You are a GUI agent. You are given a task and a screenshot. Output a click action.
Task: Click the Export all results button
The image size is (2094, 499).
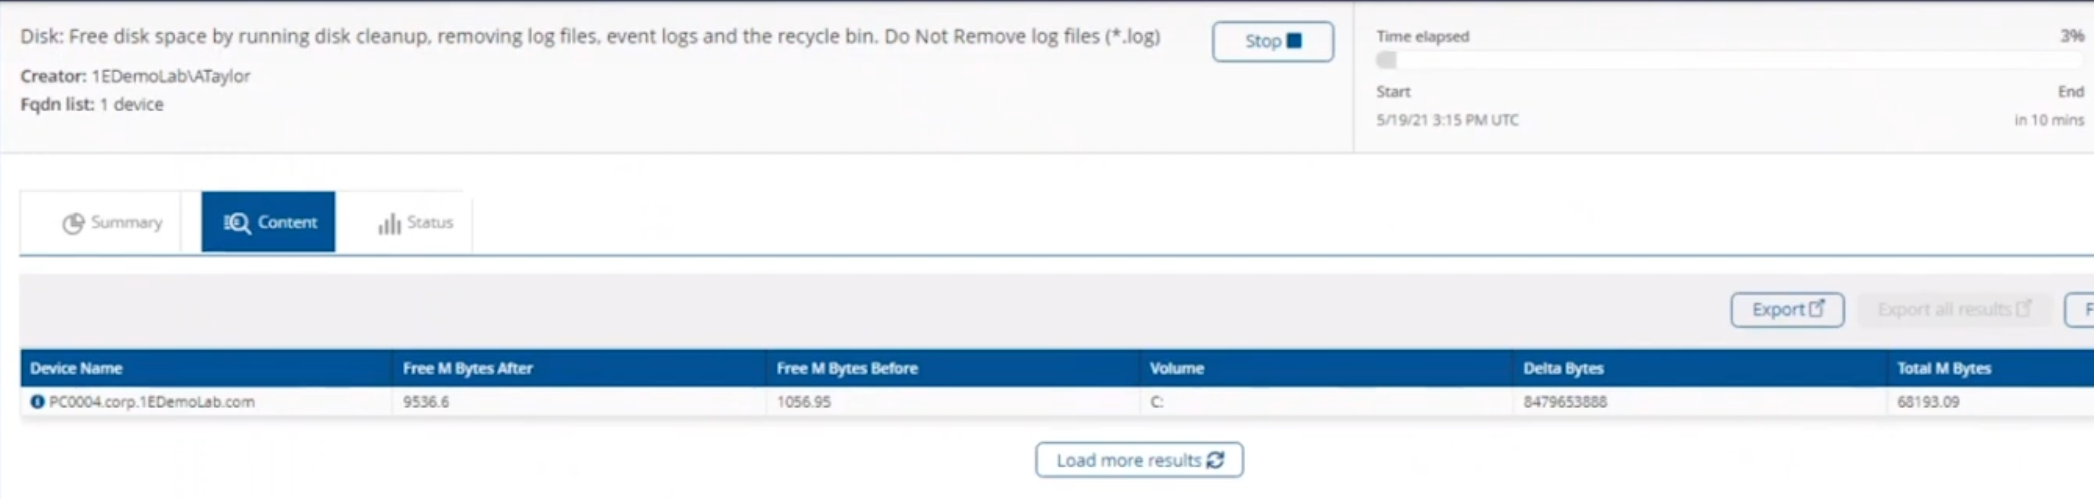(1954, 310)
